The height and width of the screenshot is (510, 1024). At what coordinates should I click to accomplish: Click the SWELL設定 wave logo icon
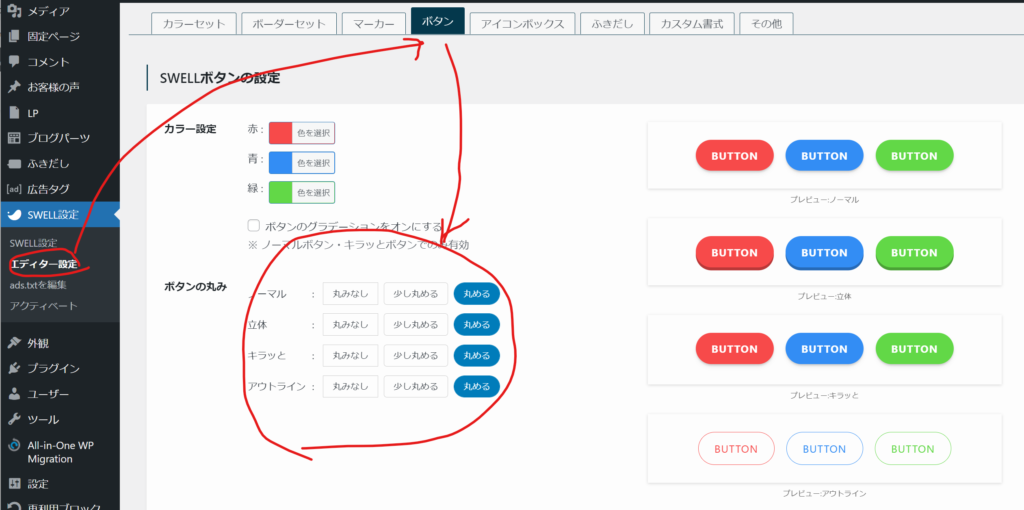pos(14,214)
